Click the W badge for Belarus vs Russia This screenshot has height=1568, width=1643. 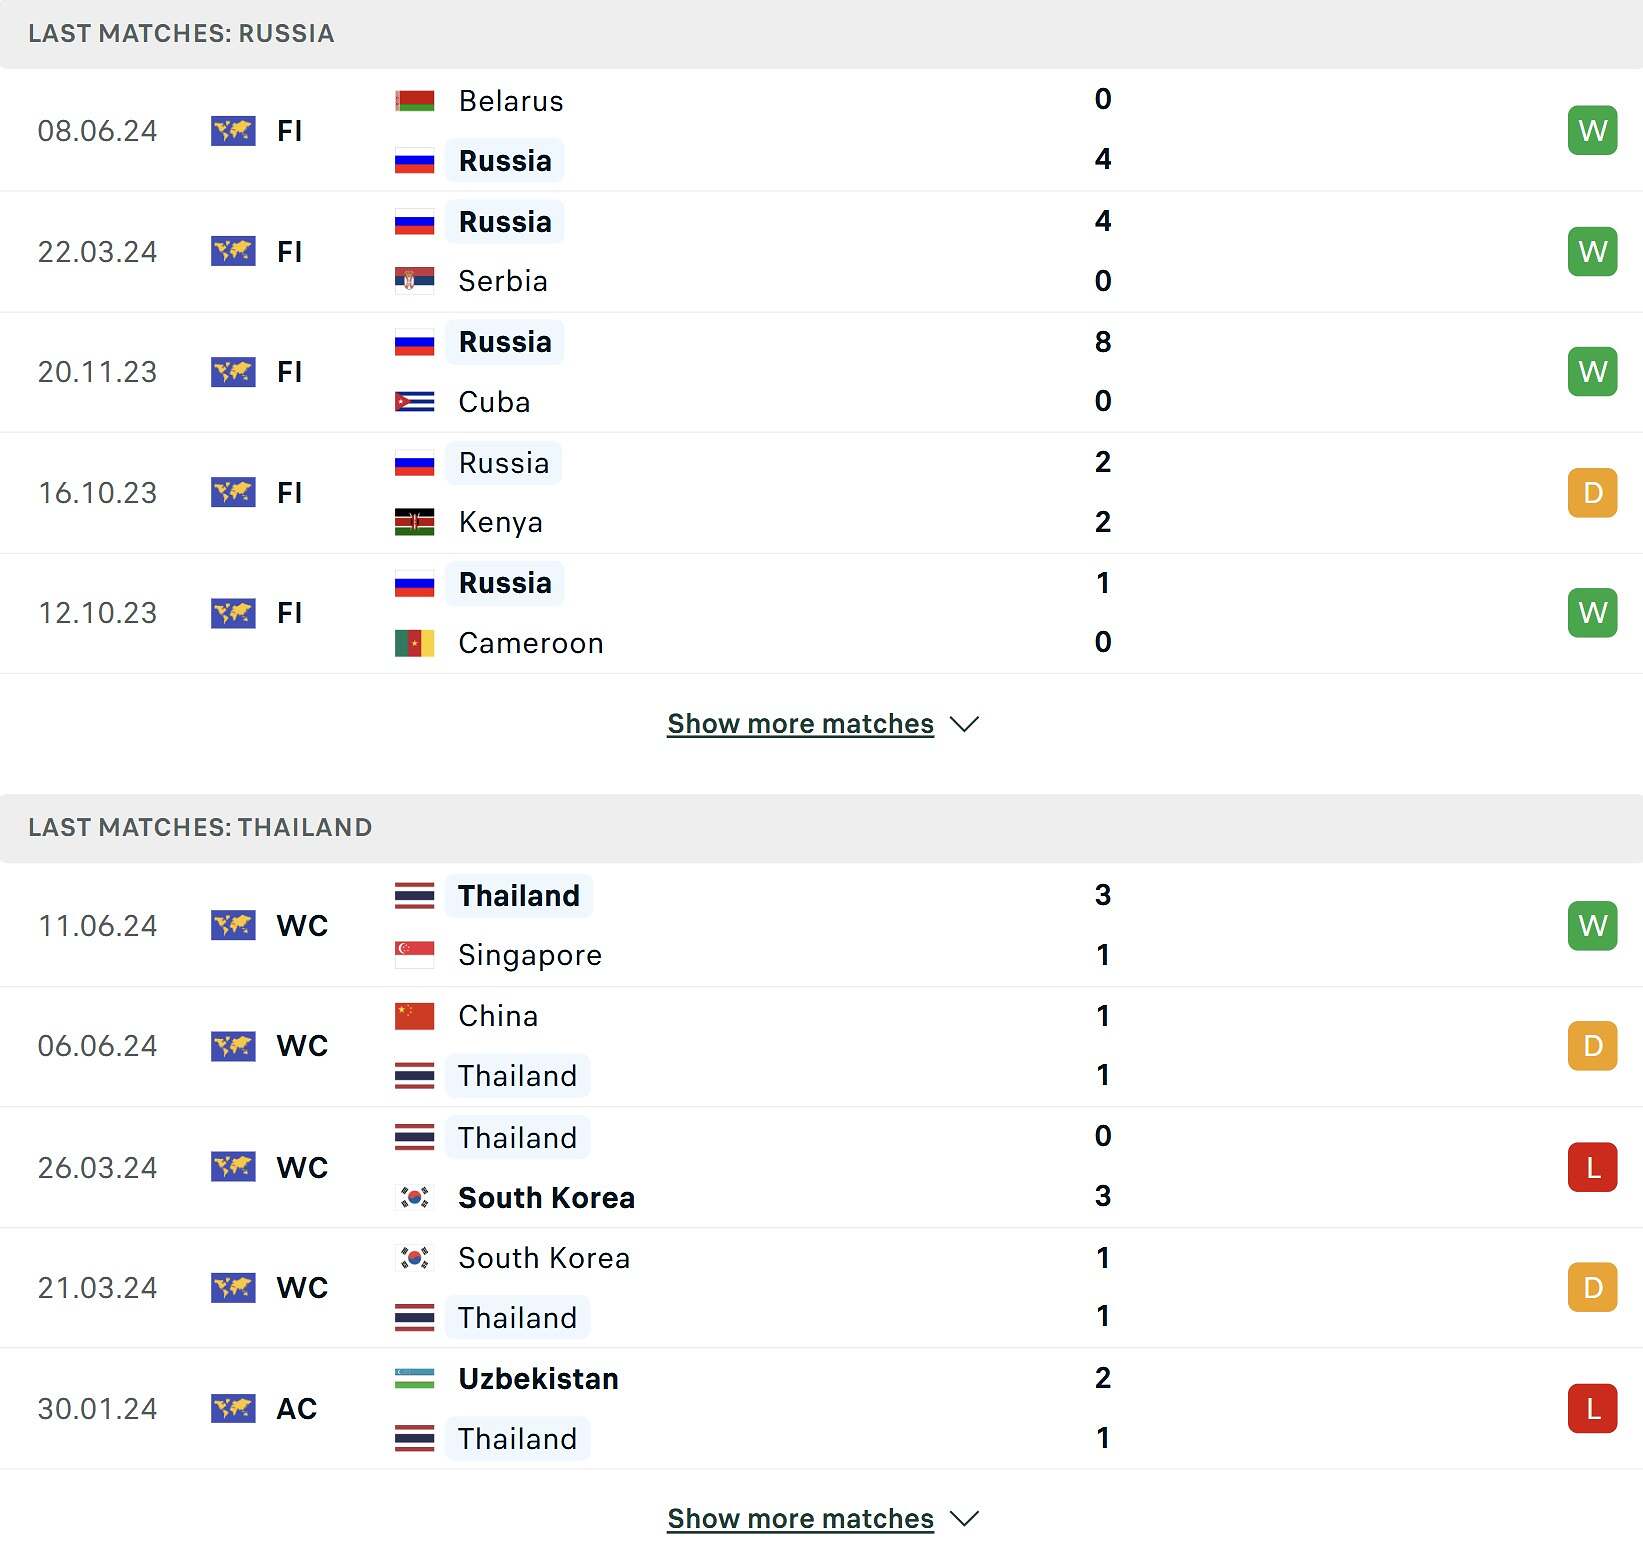point(1592,131)
